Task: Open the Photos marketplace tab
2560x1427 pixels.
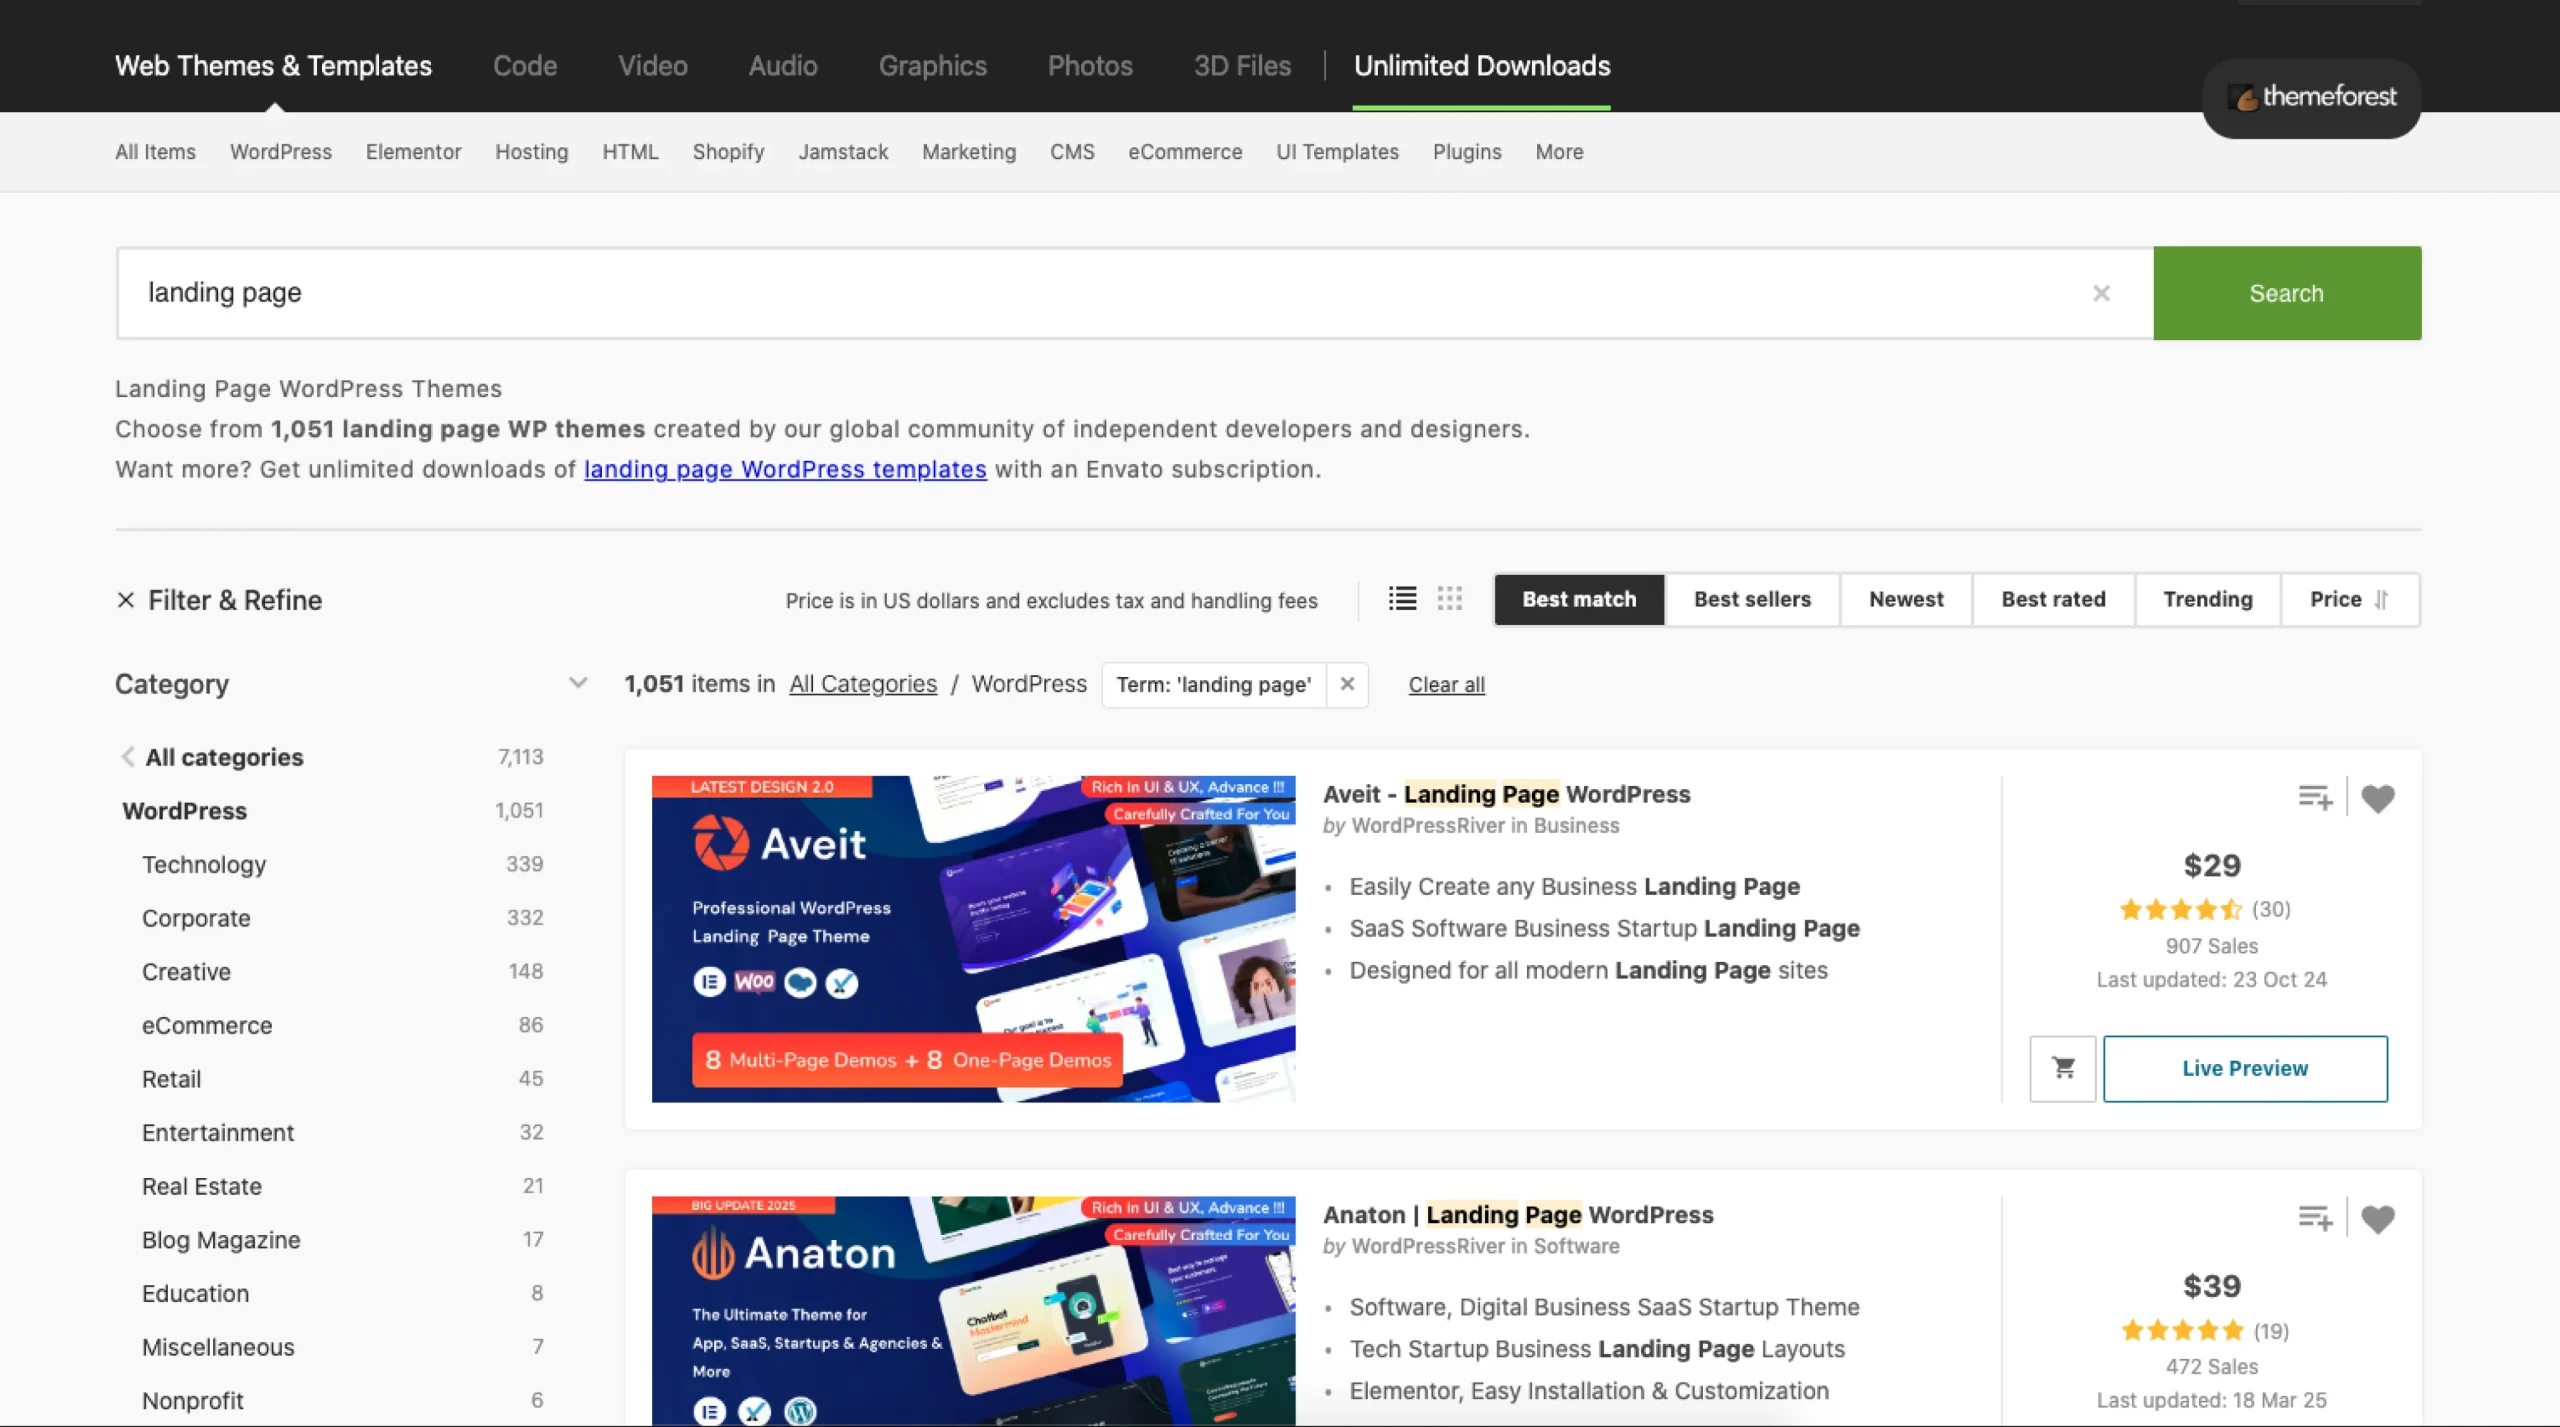Action: 1090,66
